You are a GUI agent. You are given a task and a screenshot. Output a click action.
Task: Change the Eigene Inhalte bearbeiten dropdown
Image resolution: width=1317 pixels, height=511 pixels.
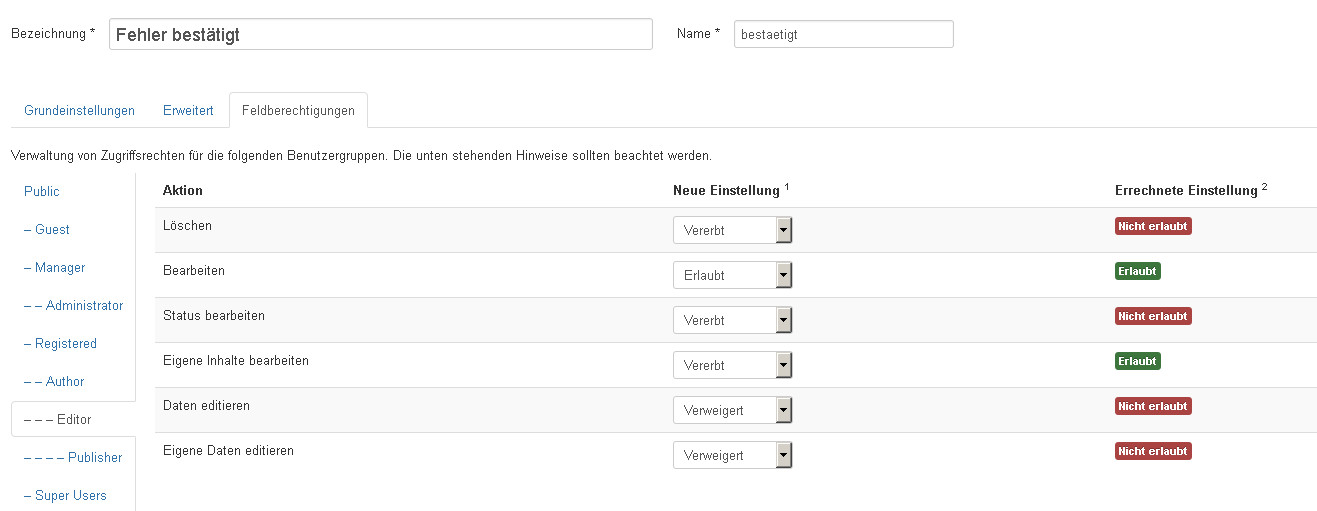(x=732, y=366)
